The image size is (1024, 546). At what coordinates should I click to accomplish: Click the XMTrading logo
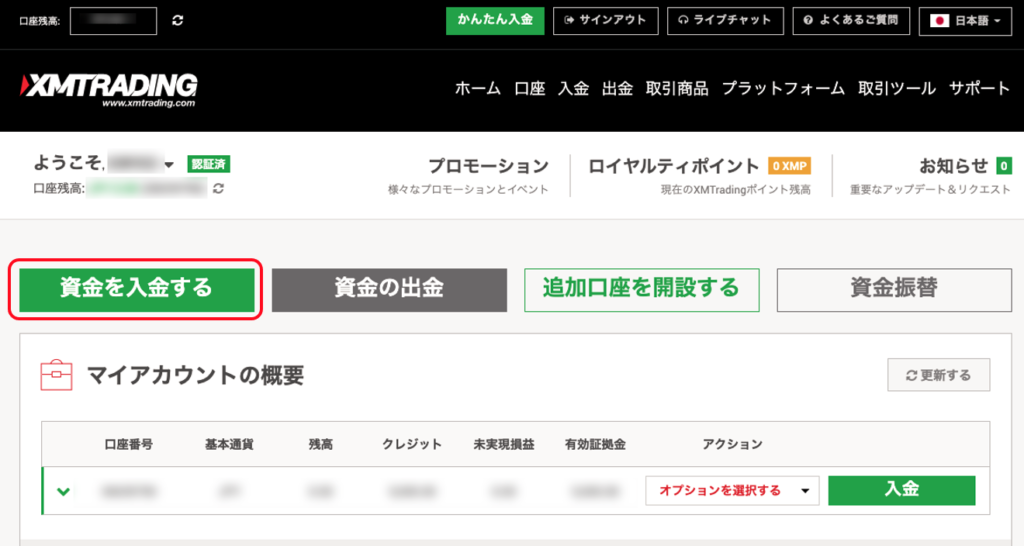click(109, 90)
